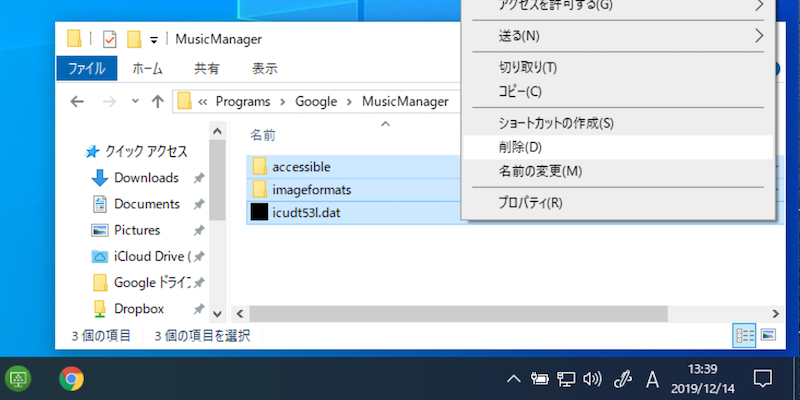This screenshot has height=400, width=800.
Task: Expand the recent locations dropdown arrow
Action: pos(134,102)
